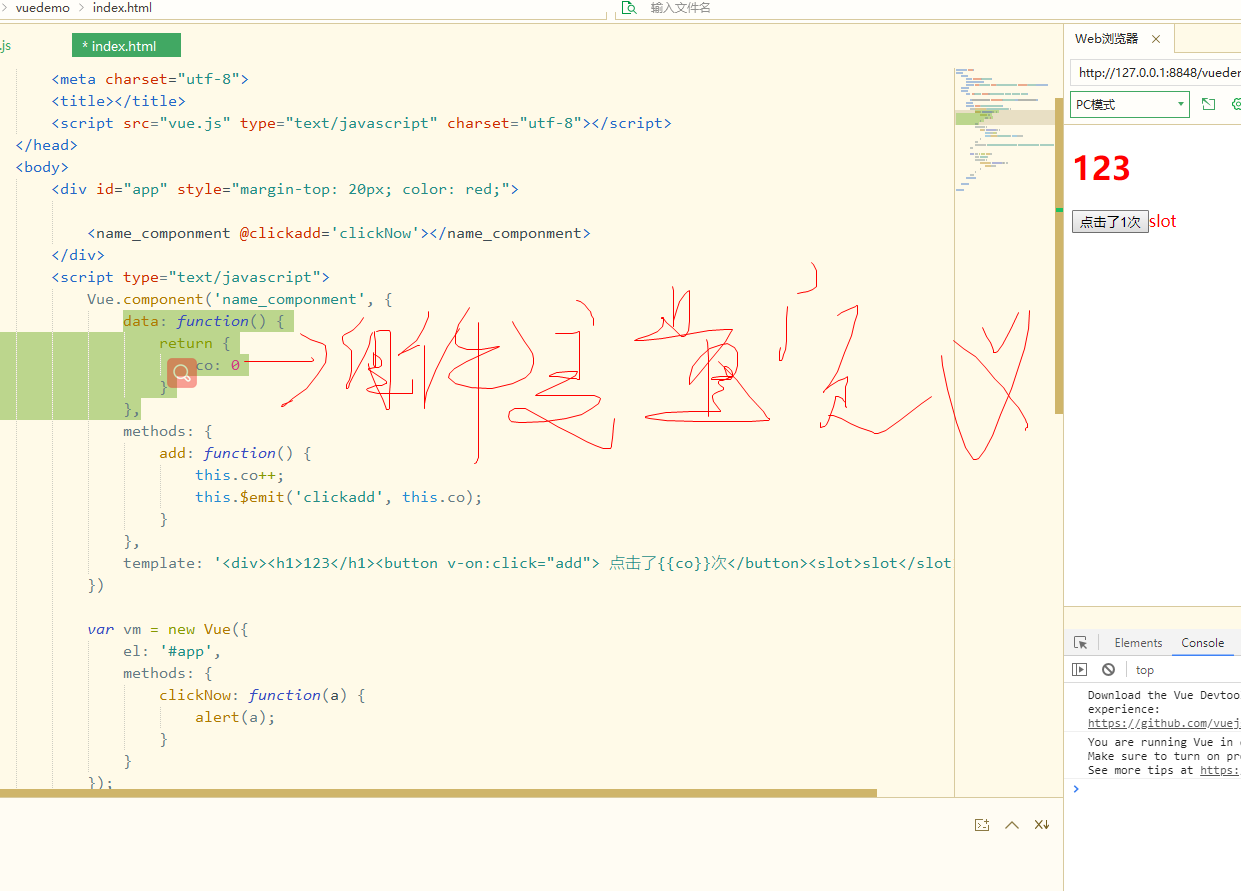Click the var vm = new Vue({ line
The width and height of the screenshot is (1241, 891).
tap(168, 629)
